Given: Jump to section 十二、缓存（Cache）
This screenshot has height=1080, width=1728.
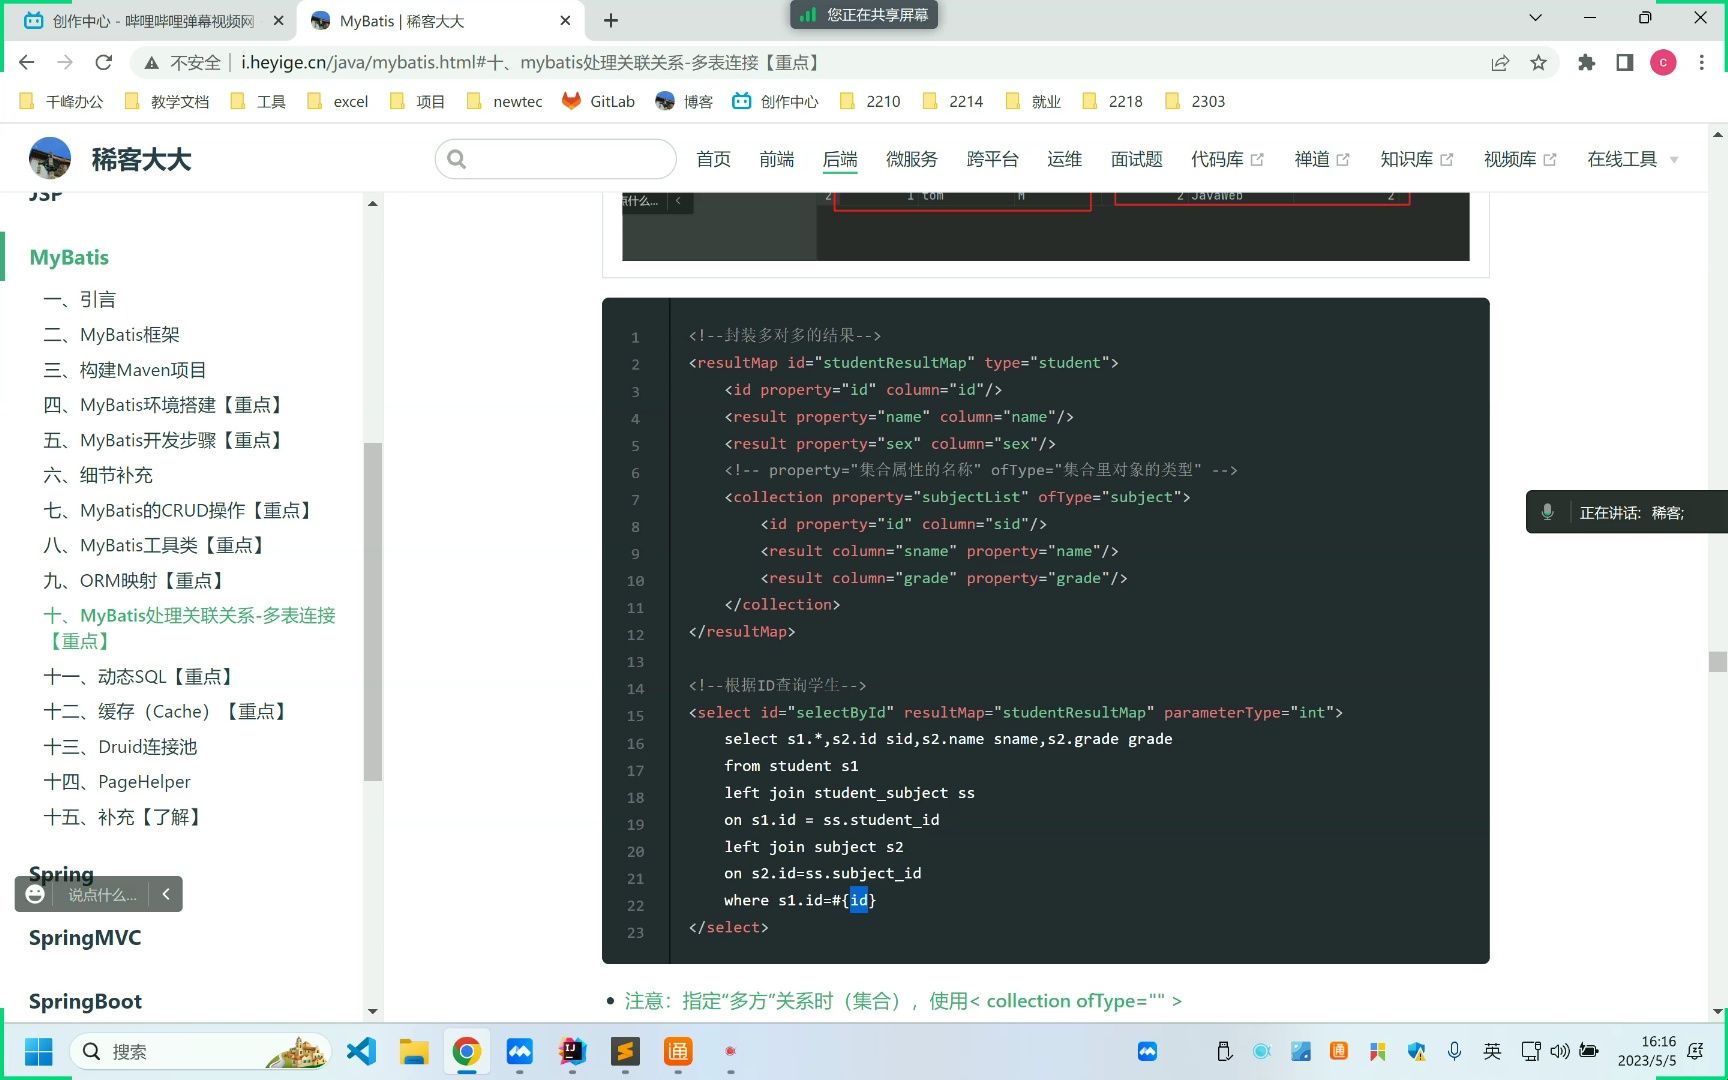Looking at the screenshot, I should tap(167, 711).
